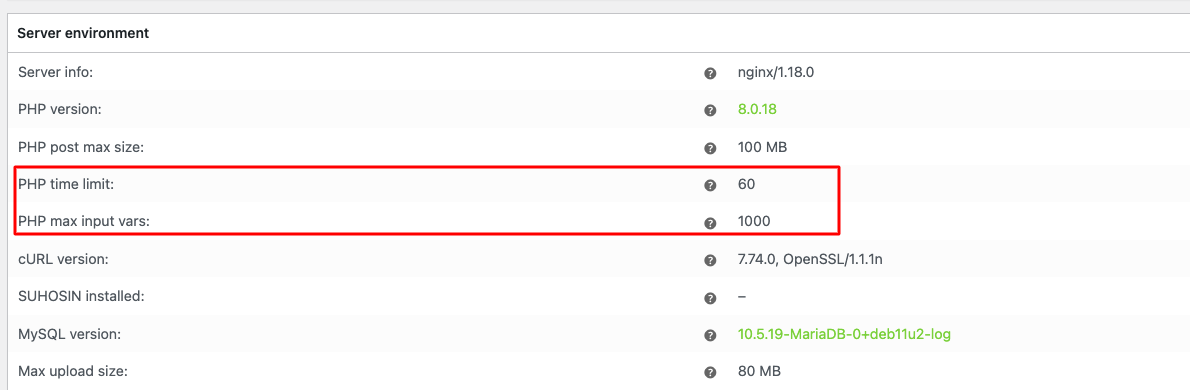Click help icon for cURL version

tap(710, 260)
